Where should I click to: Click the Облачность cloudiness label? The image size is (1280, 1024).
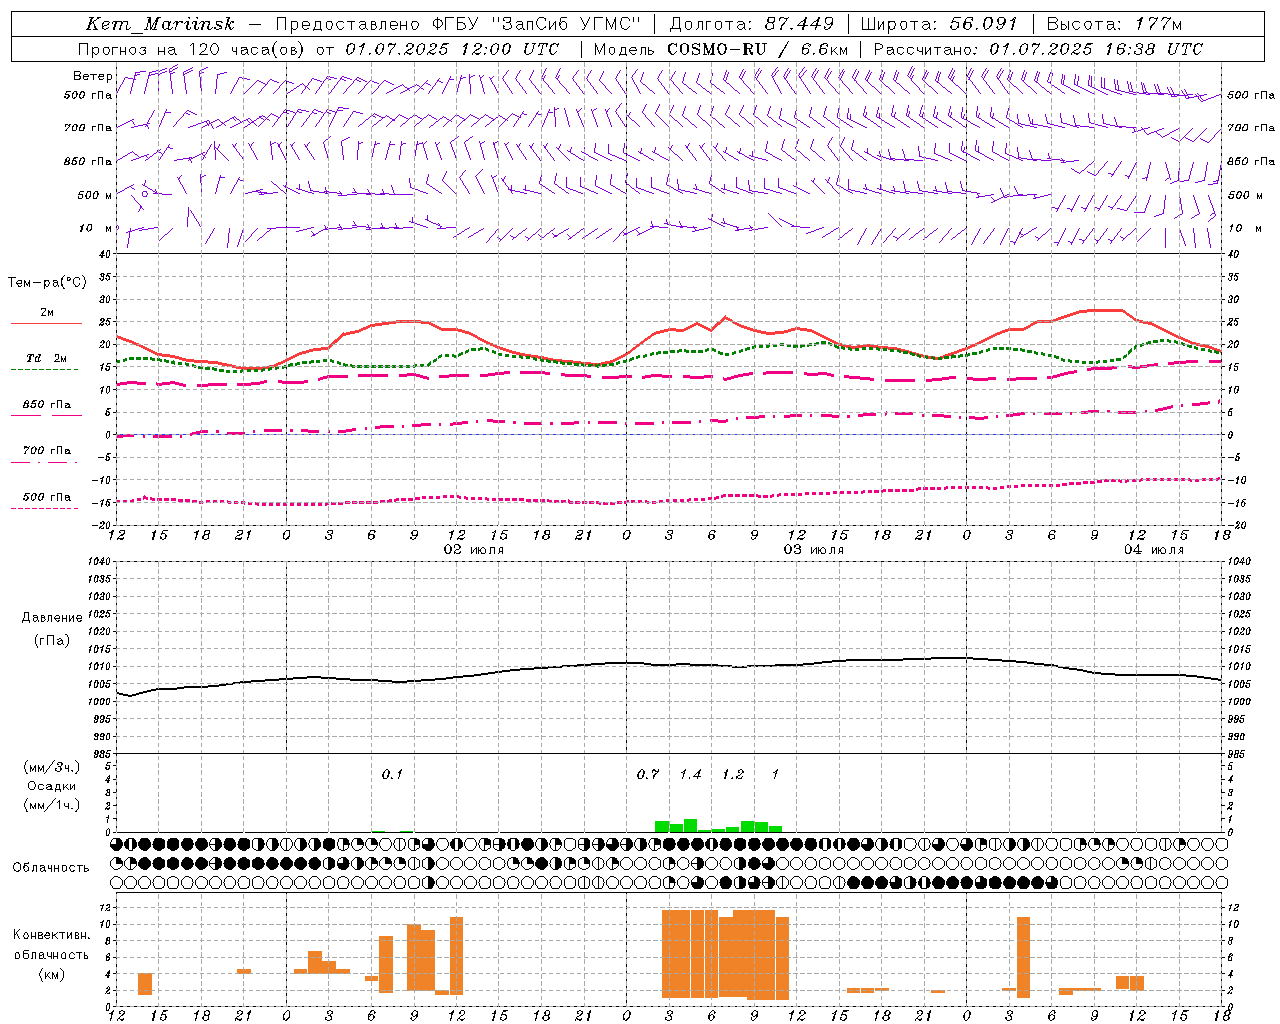point(51,868)
